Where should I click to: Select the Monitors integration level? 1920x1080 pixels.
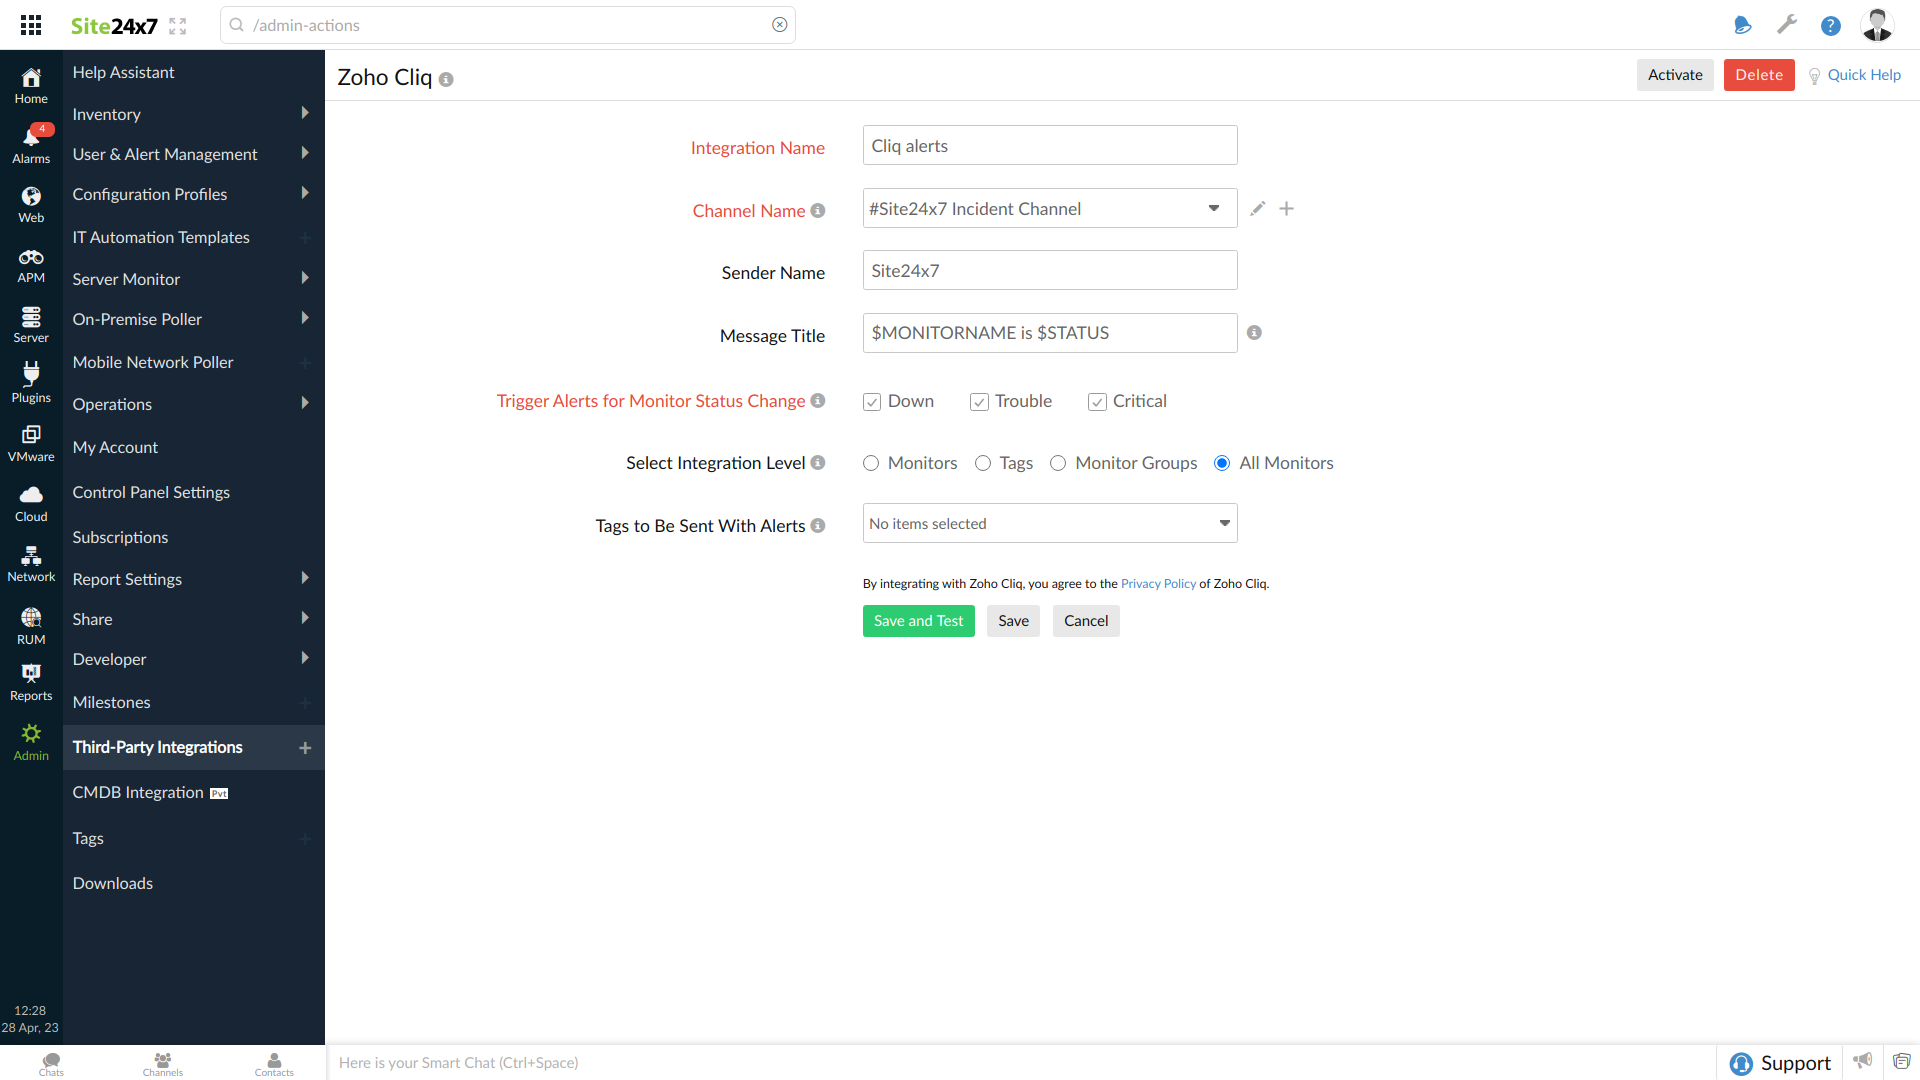coord(871,463)
